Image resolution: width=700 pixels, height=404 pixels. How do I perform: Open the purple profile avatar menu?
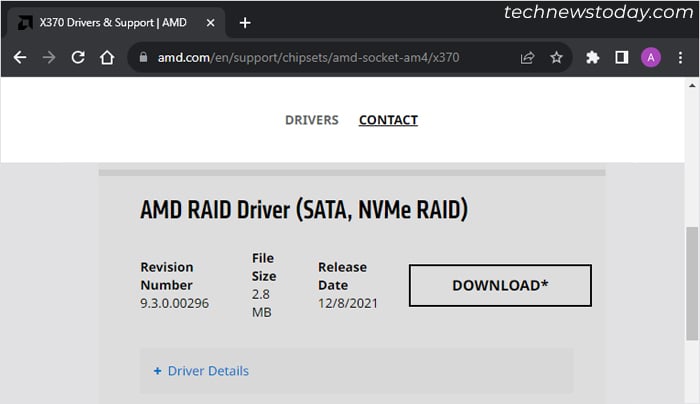point(651,58)
